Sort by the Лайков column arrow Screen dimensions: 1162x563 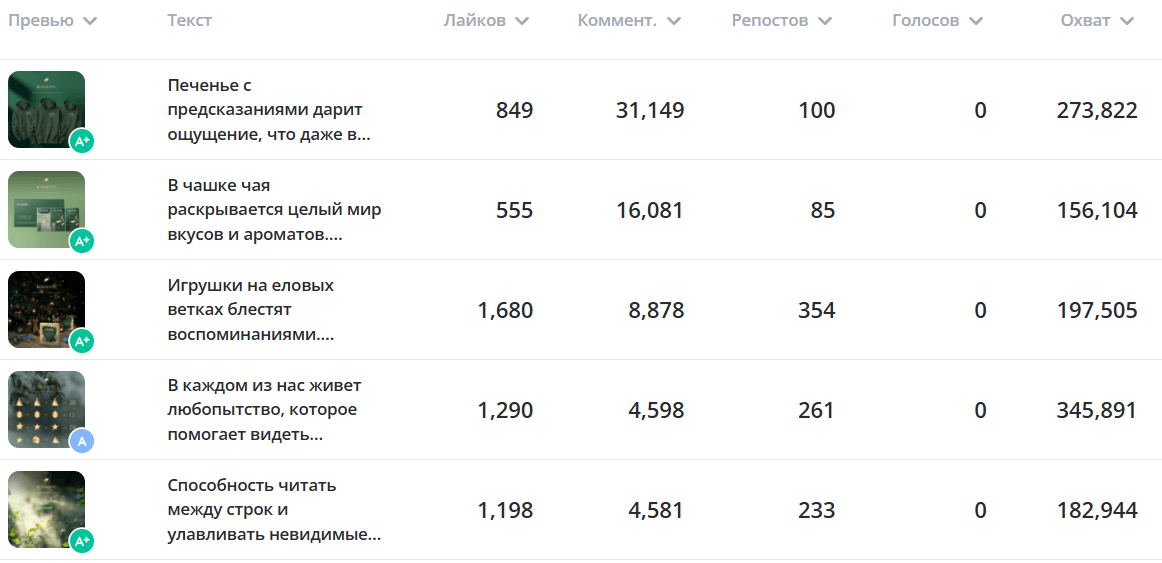pyautogui.click(x=522, y=21)
